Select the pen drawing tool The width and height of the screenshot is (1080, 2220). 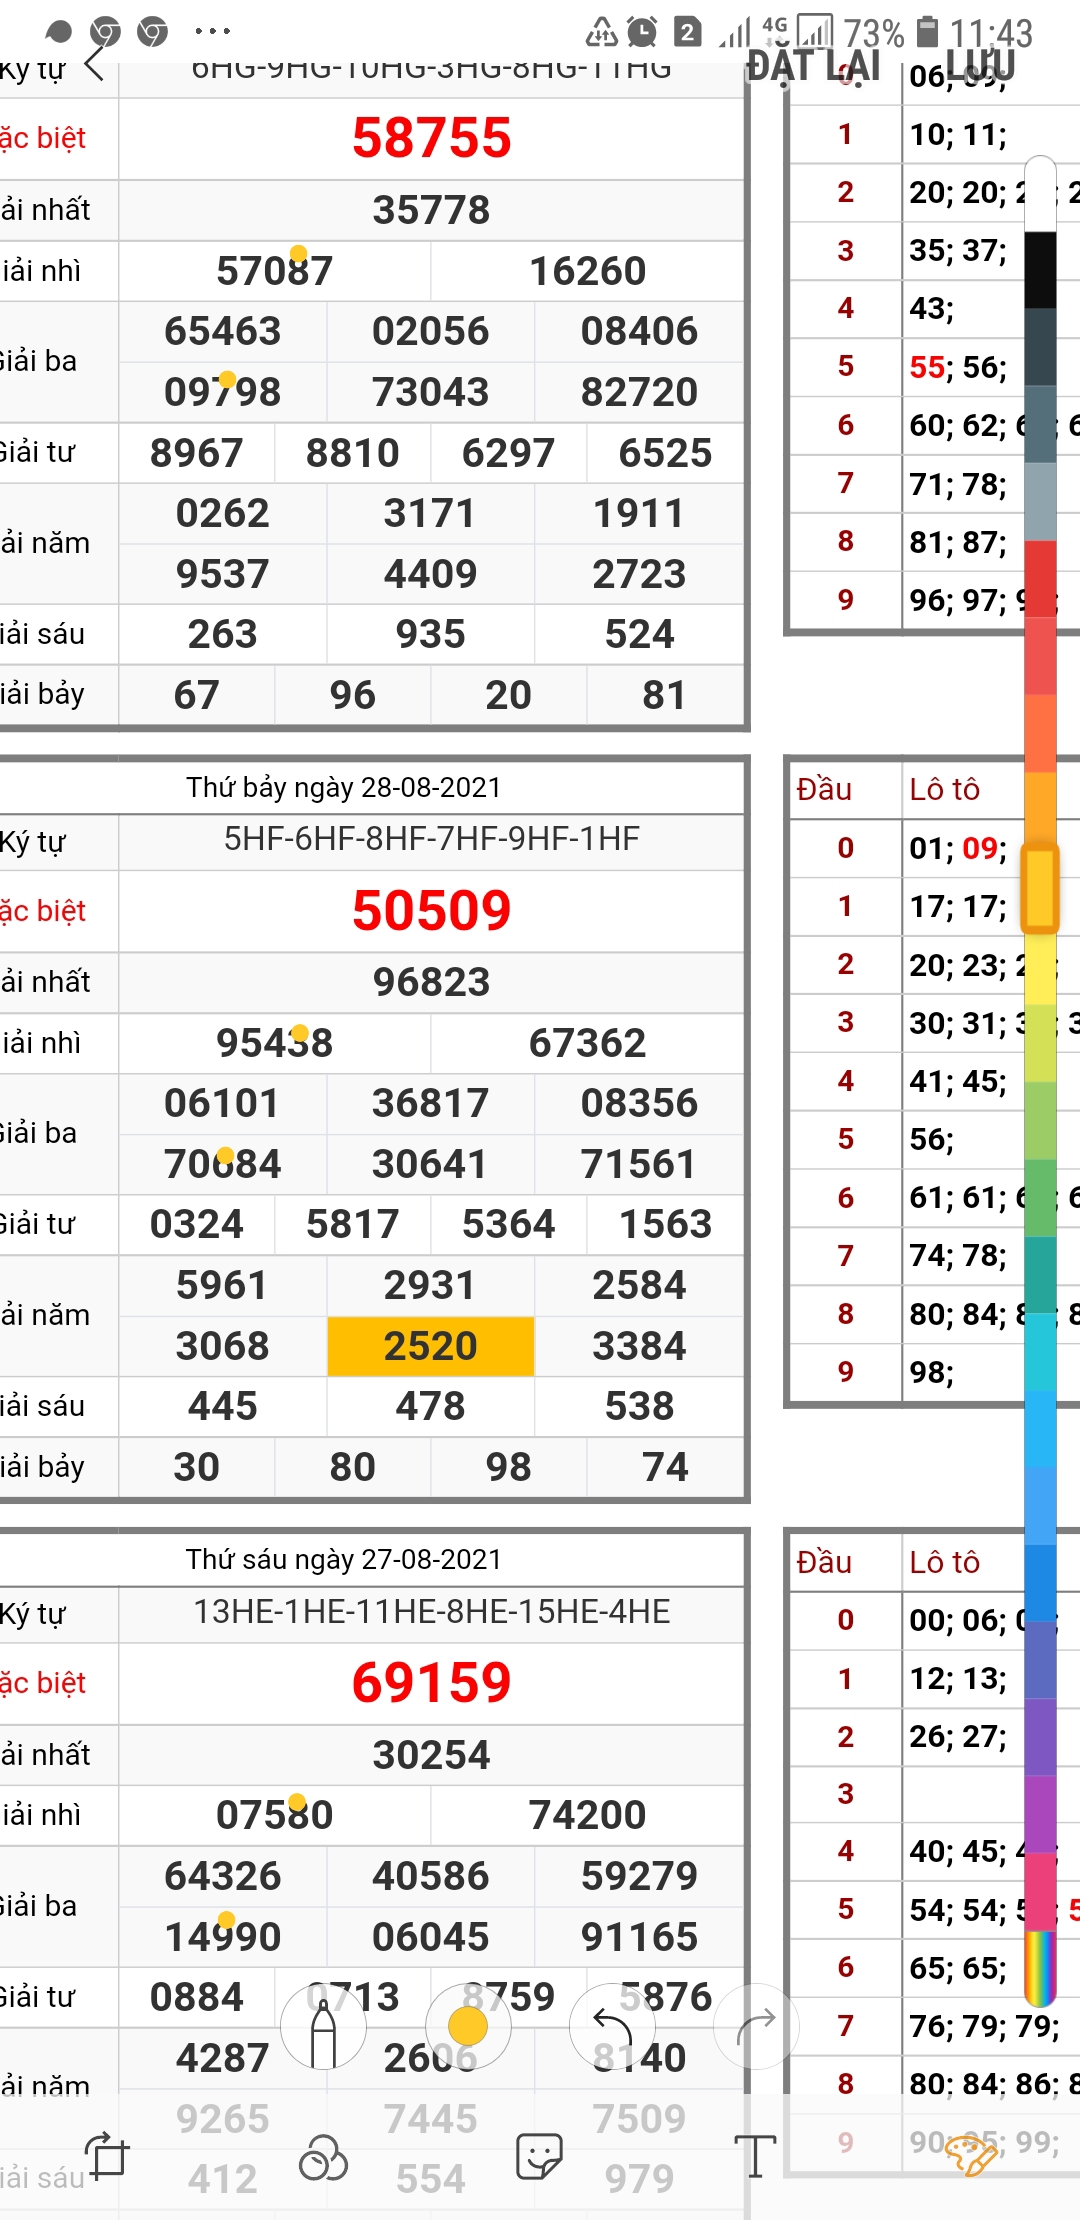point(323,2027)
